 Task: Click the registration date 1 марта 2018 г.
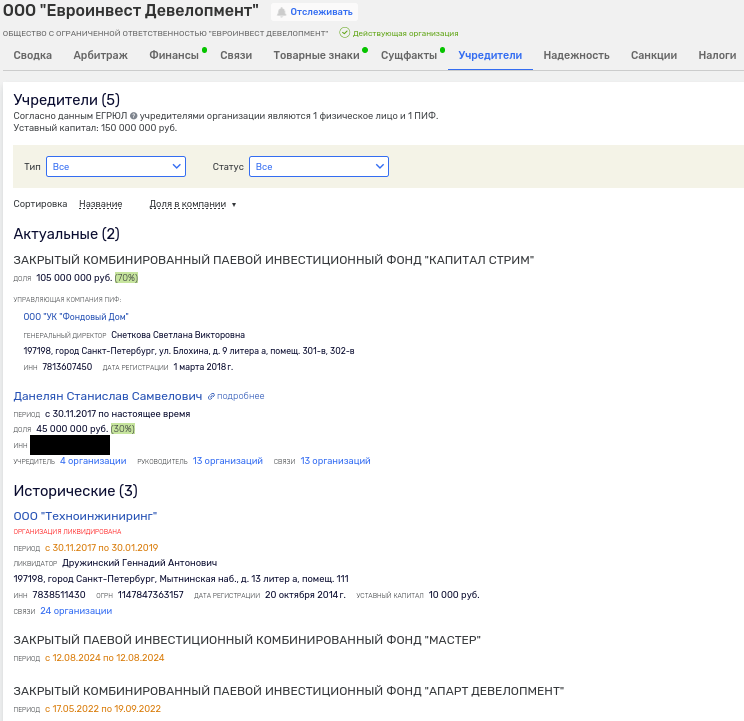[x=203, y=367]
